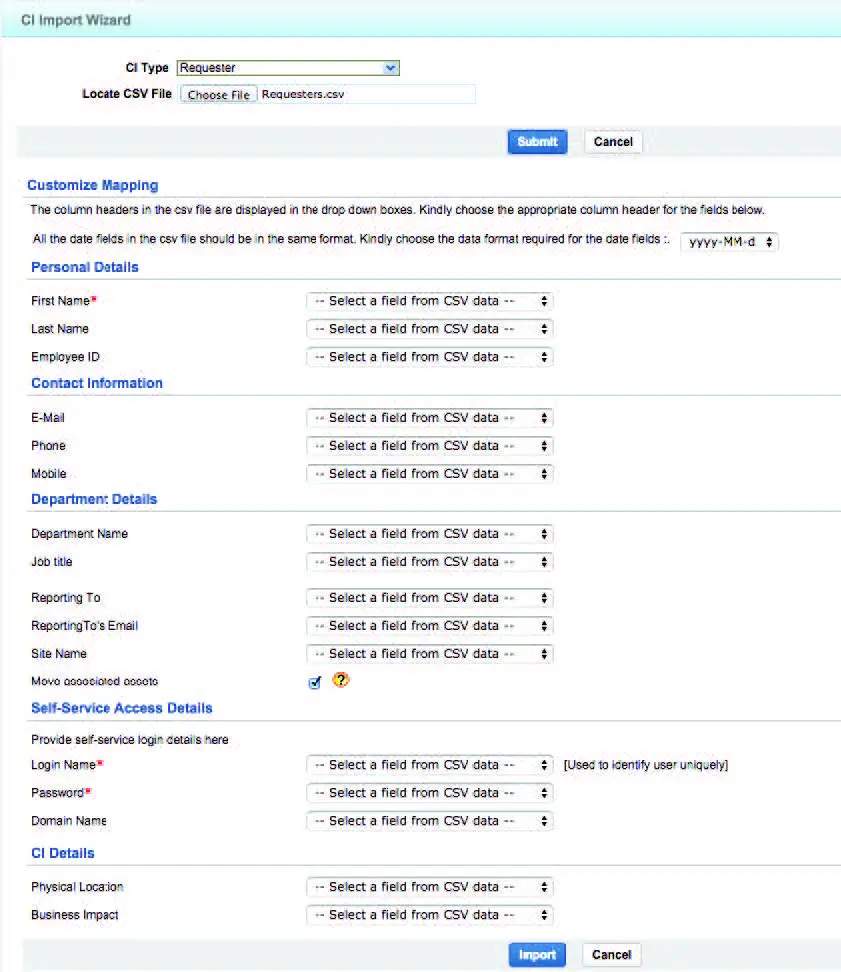The height and width of the screenshot is (972, 841).
Task: Open the Phone mapping dropdown
Action: point(429,445)
